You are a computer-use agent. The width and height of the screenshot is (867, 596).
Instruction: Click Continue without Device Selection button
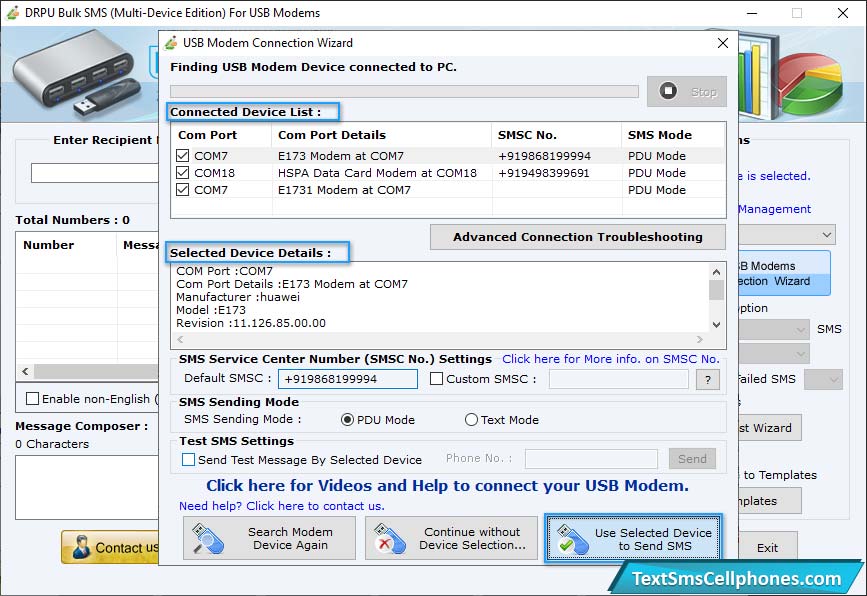(451, 538)
